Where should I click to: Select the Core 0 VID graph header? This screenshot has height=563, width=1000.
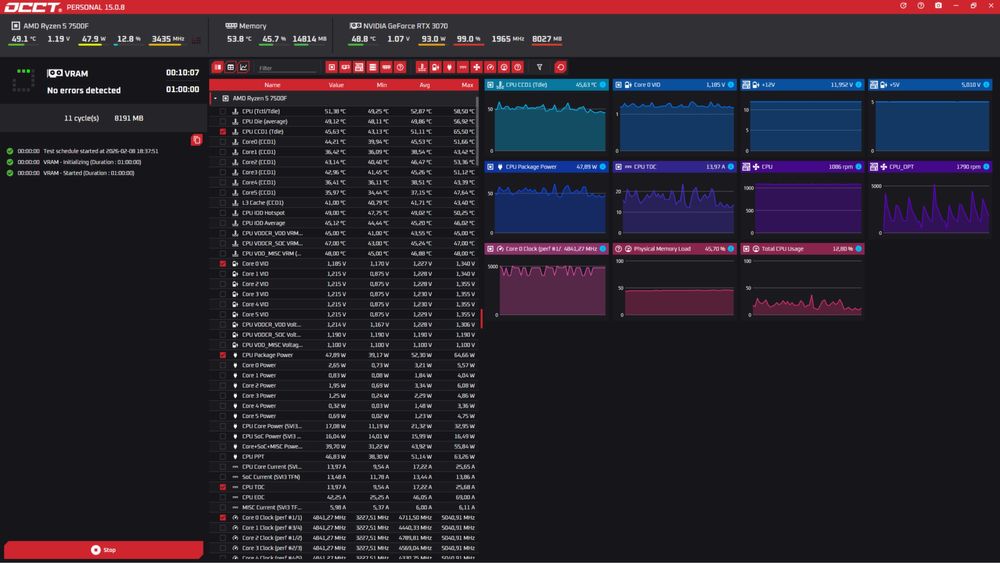(674, 85)
